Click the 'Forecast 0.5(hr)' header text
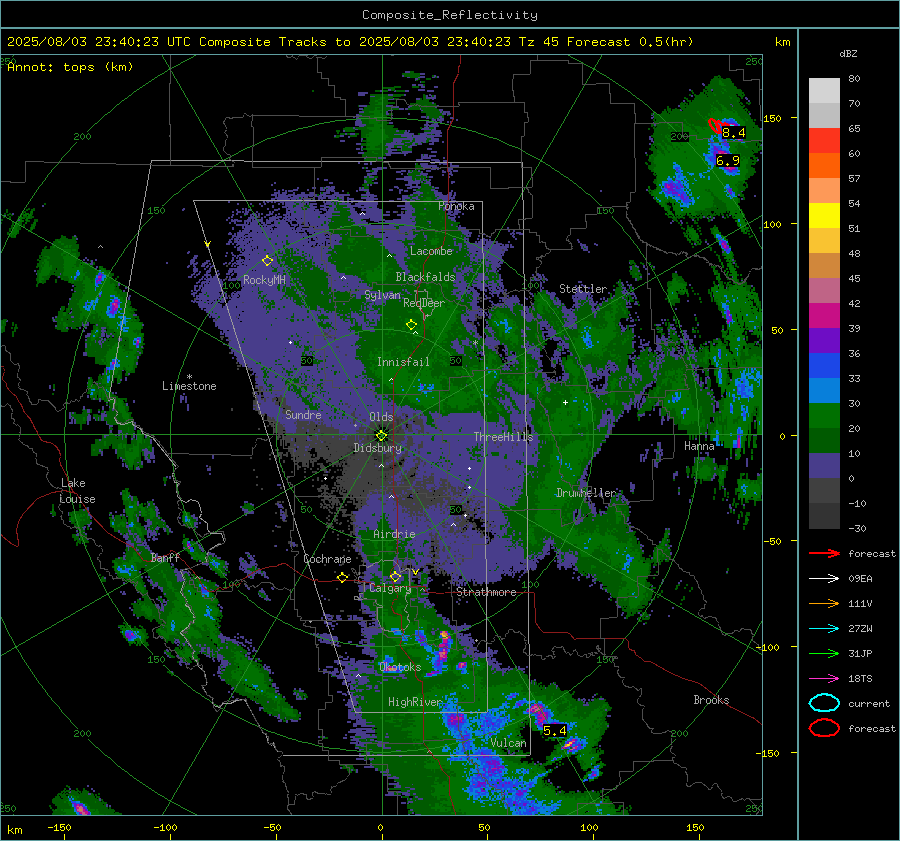The width and height of the screenshot is (900, 841). click(x=630, y=42)
